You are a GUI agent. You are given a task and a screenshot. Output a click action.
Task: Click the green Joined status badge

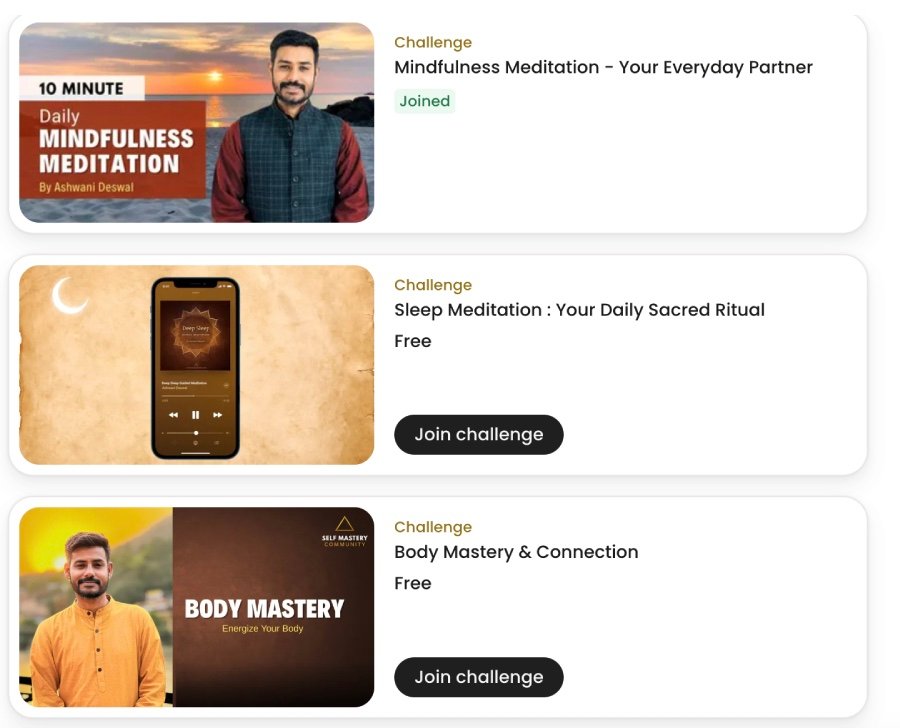(425, 101)
